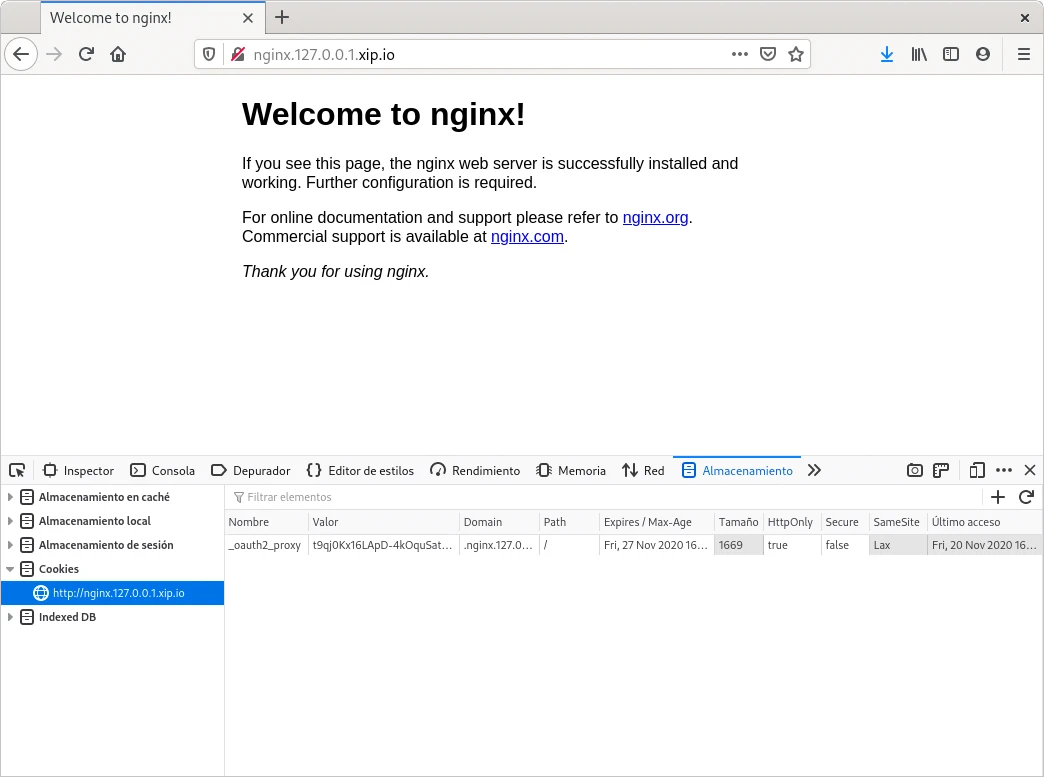Toggle the sidebar view icon

[x=951, y=55]
